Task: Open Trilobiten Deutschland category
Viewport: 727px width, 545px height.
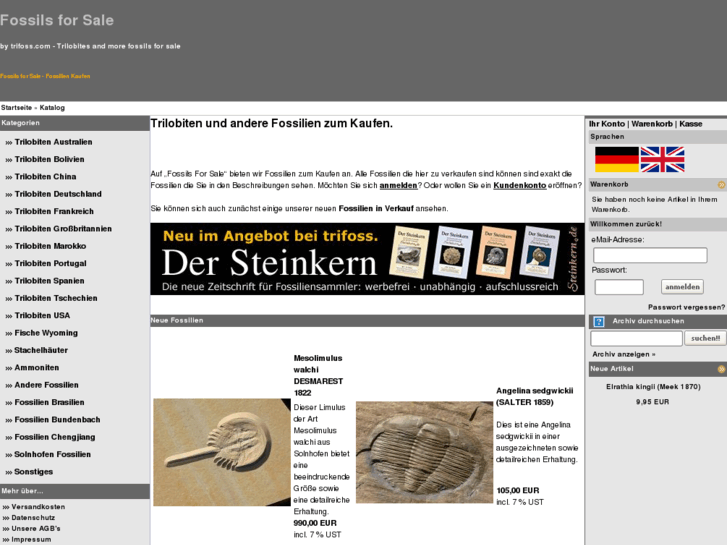Action: 58,194
